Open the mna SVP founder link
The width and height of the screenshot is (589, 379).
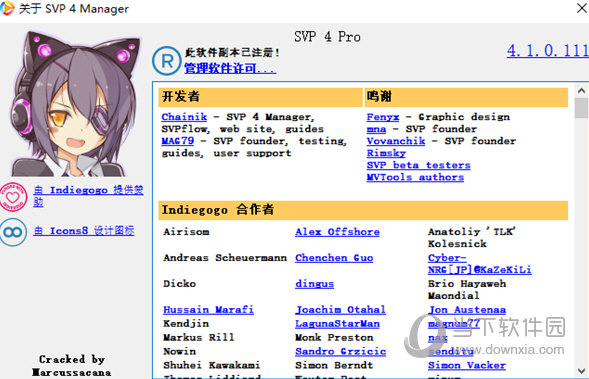point(376,129)
